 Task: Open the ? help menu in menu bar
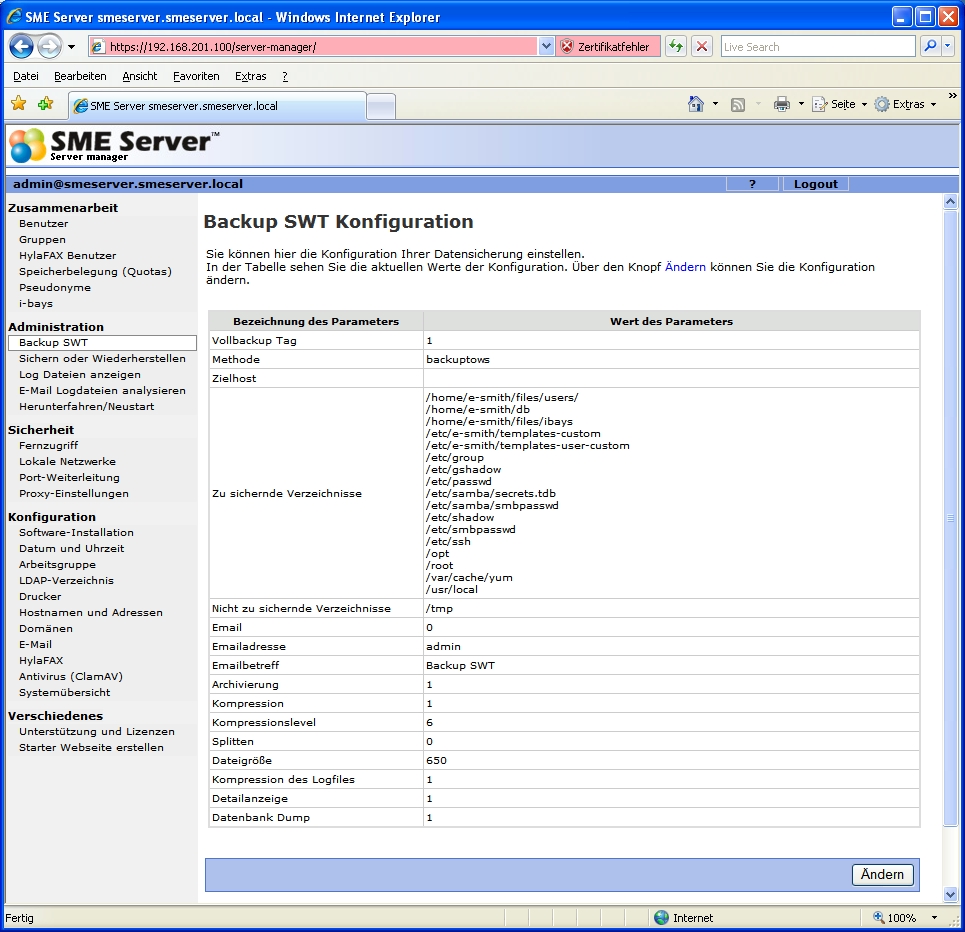click(285, 76)
